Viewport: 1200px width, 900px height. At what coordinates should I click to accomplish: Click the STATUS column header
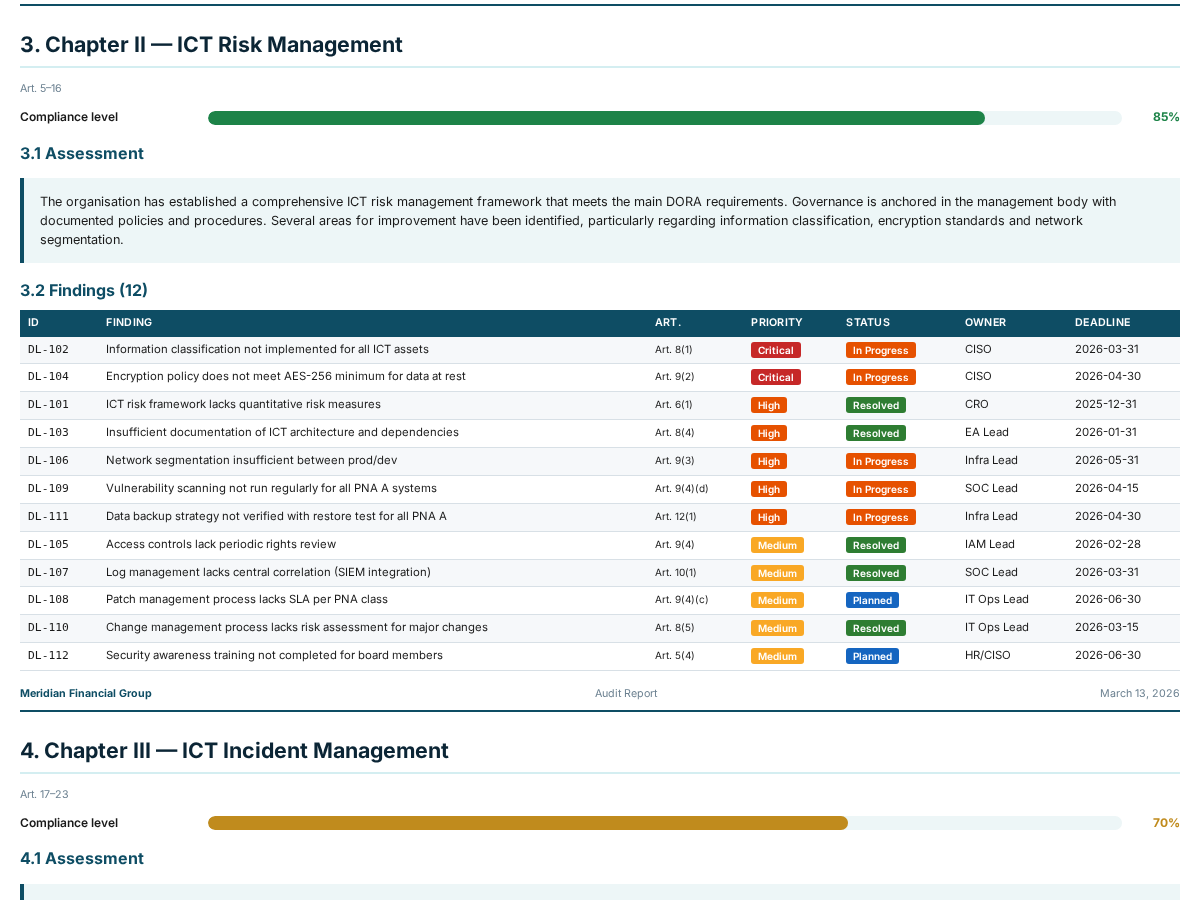pos(868,322)
